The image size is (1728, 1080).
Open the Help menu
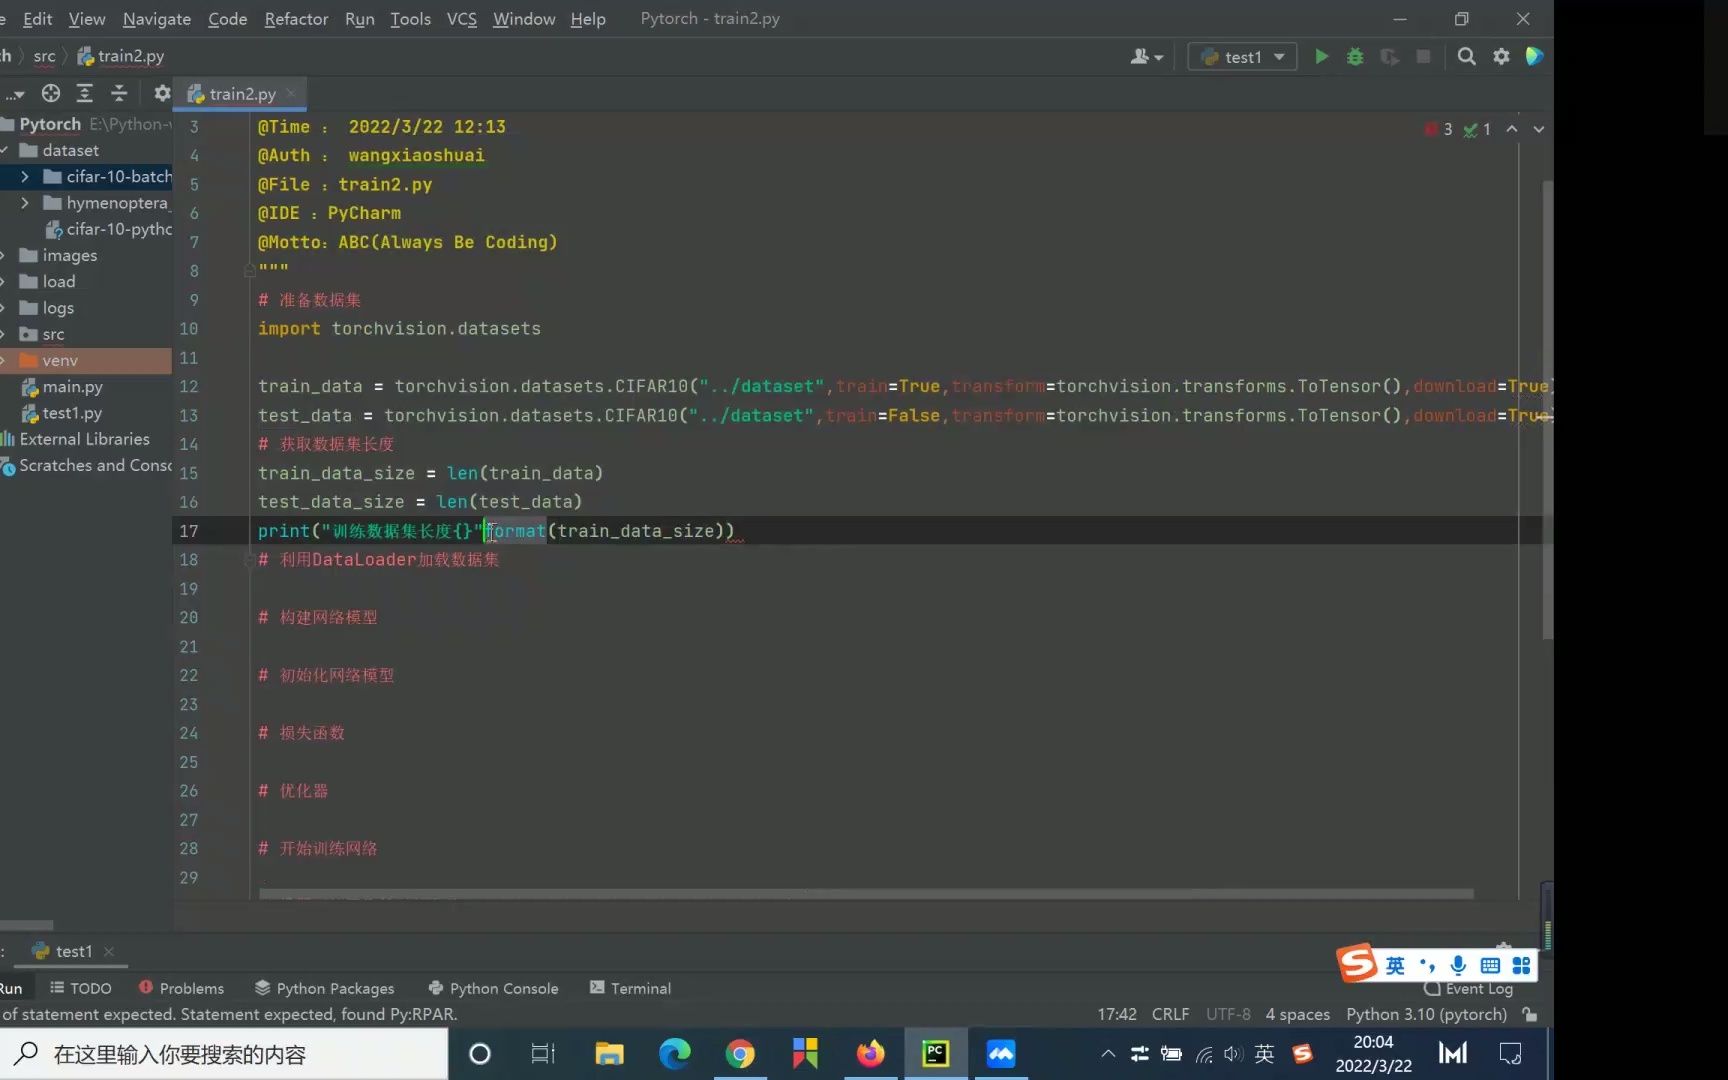pos(588,19)
